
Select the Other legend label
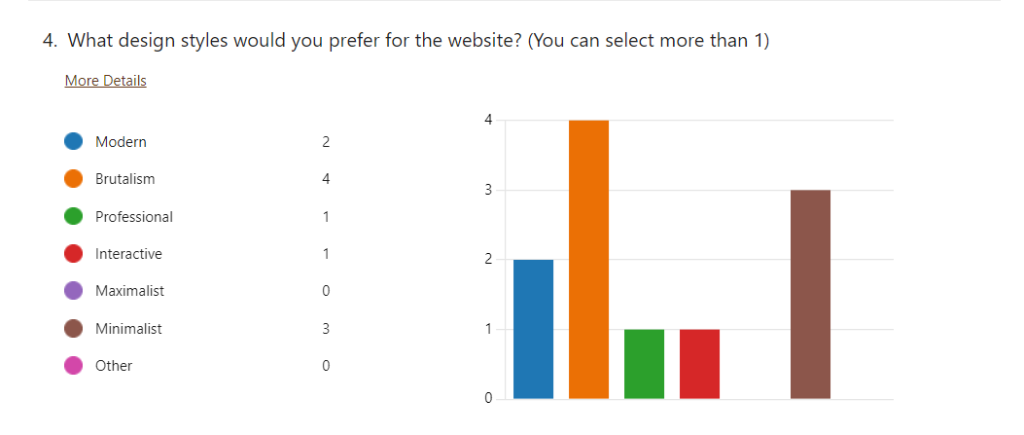click(114, 366)
